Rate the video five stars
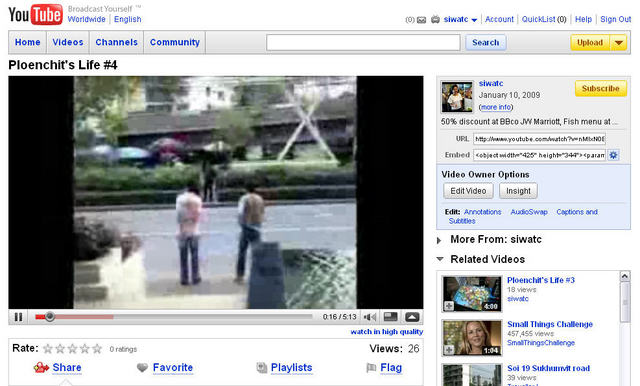The height and width of the screenshot is (386, 640). click(x=97, y=348)
